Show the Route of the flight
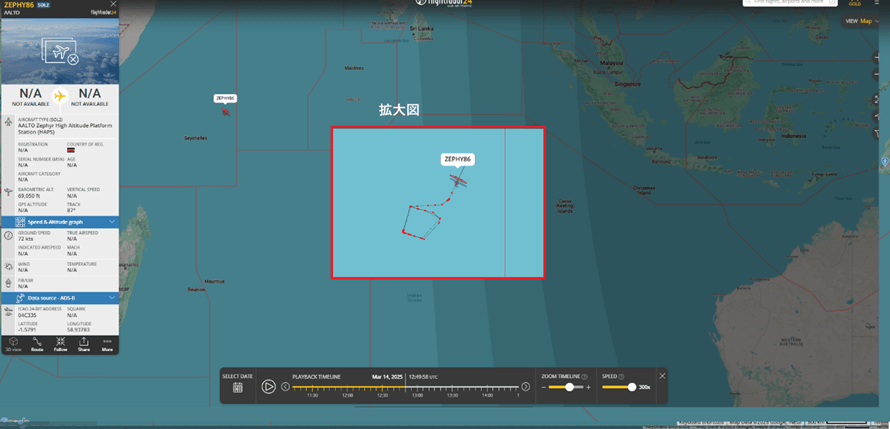Viewport: 890px width, 429px height. pos(37,343)
